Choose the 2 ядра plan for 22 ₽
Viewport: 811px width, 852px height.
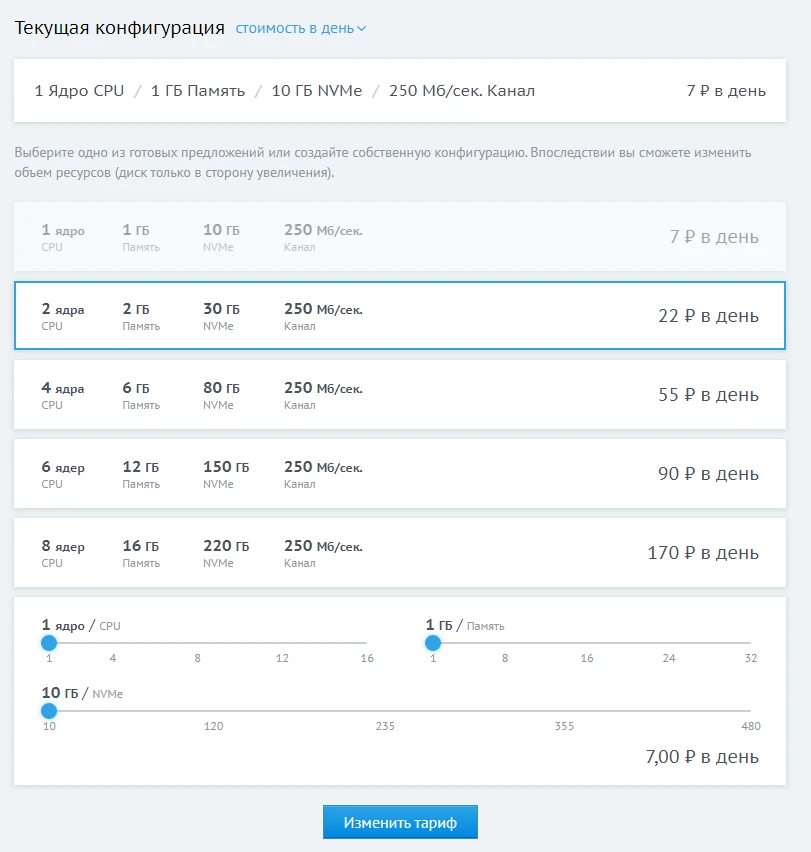pyautogui.click(x=399, y=316)
